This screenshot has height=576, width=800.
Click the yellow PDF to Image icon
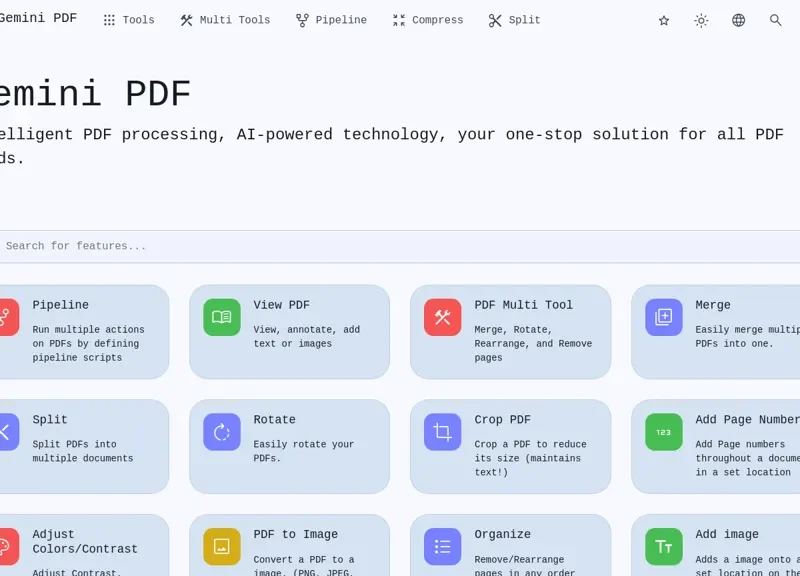[x=222, y=547]
